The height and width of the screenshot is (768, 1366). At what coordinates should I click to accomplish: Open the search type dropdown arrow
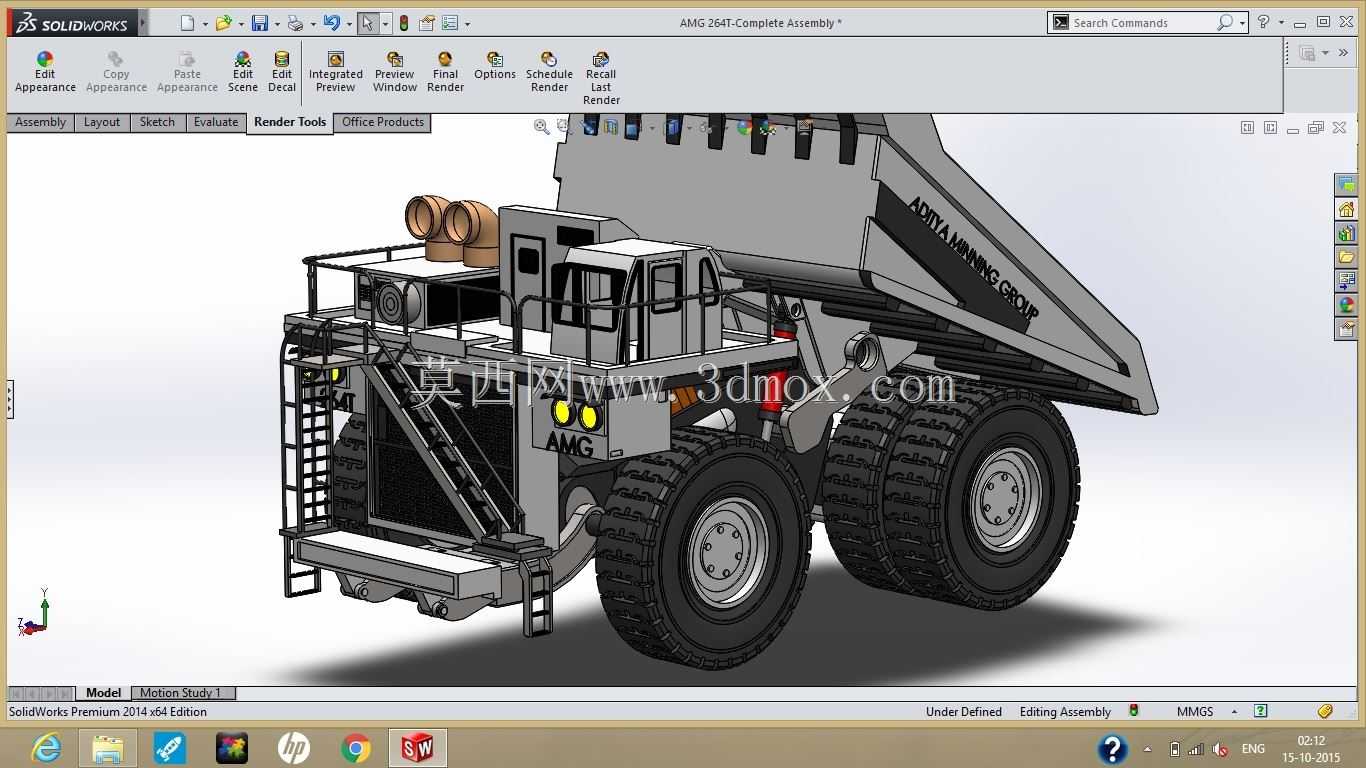[x=1242, y=23]
